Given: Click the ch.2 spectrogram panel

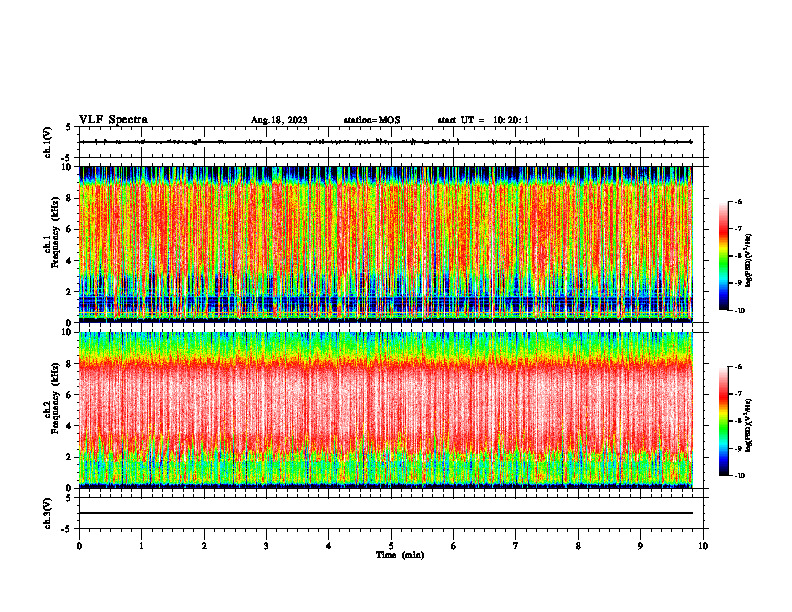Looking at the screenshot, I should [386, 410].
